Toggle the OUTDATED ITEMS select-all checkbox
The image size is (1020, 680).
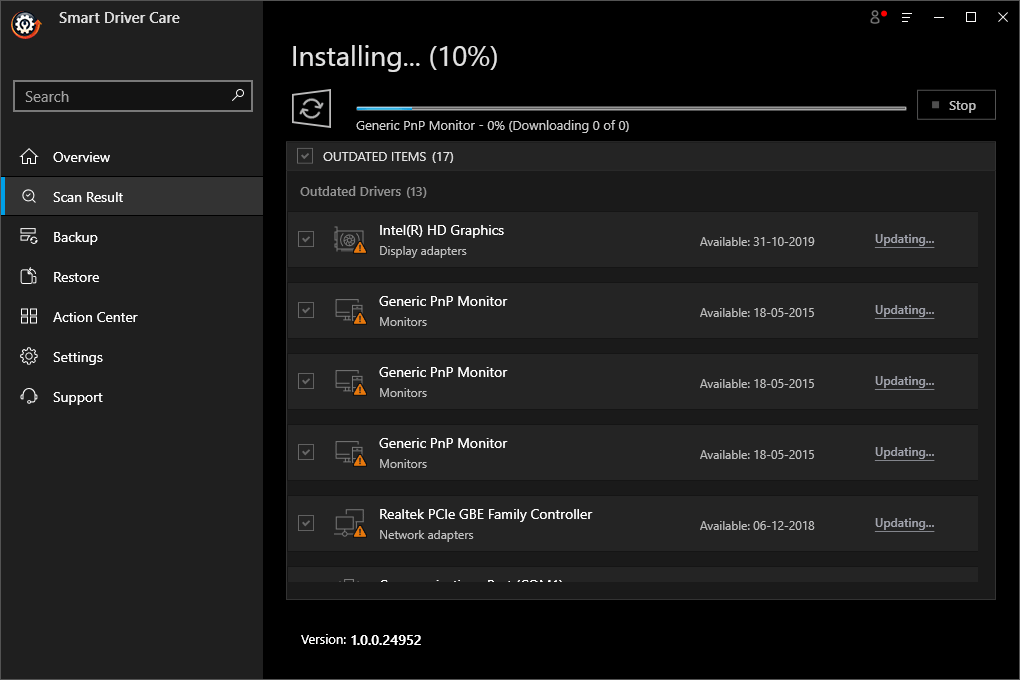305,156
